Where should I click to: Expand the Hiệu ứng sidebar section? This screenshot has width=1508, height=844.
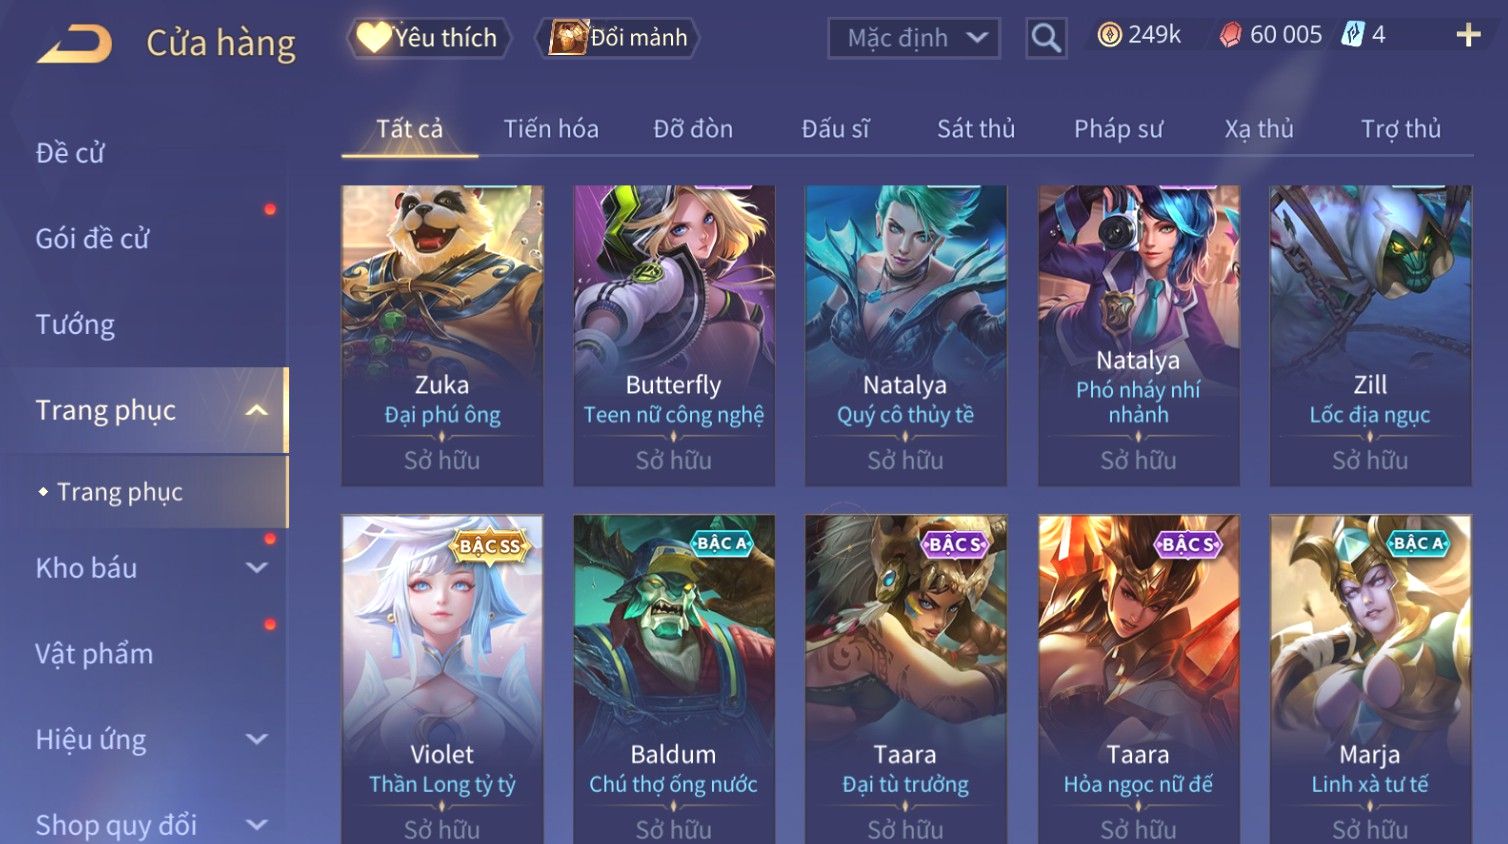pos(257,739)
